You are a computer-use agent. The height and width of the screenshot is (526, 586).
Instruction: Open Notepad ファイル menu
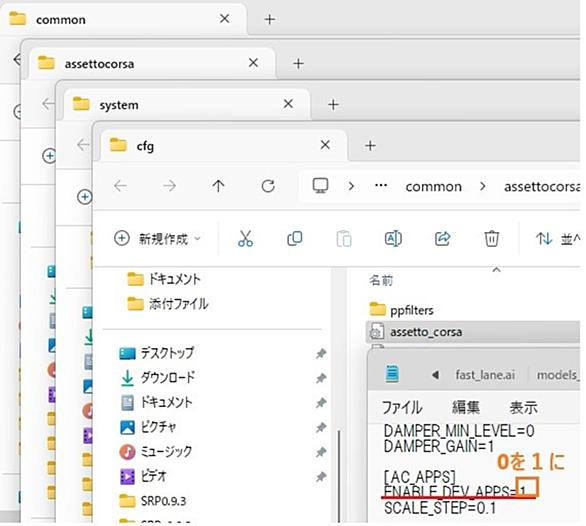pos(402,407)
